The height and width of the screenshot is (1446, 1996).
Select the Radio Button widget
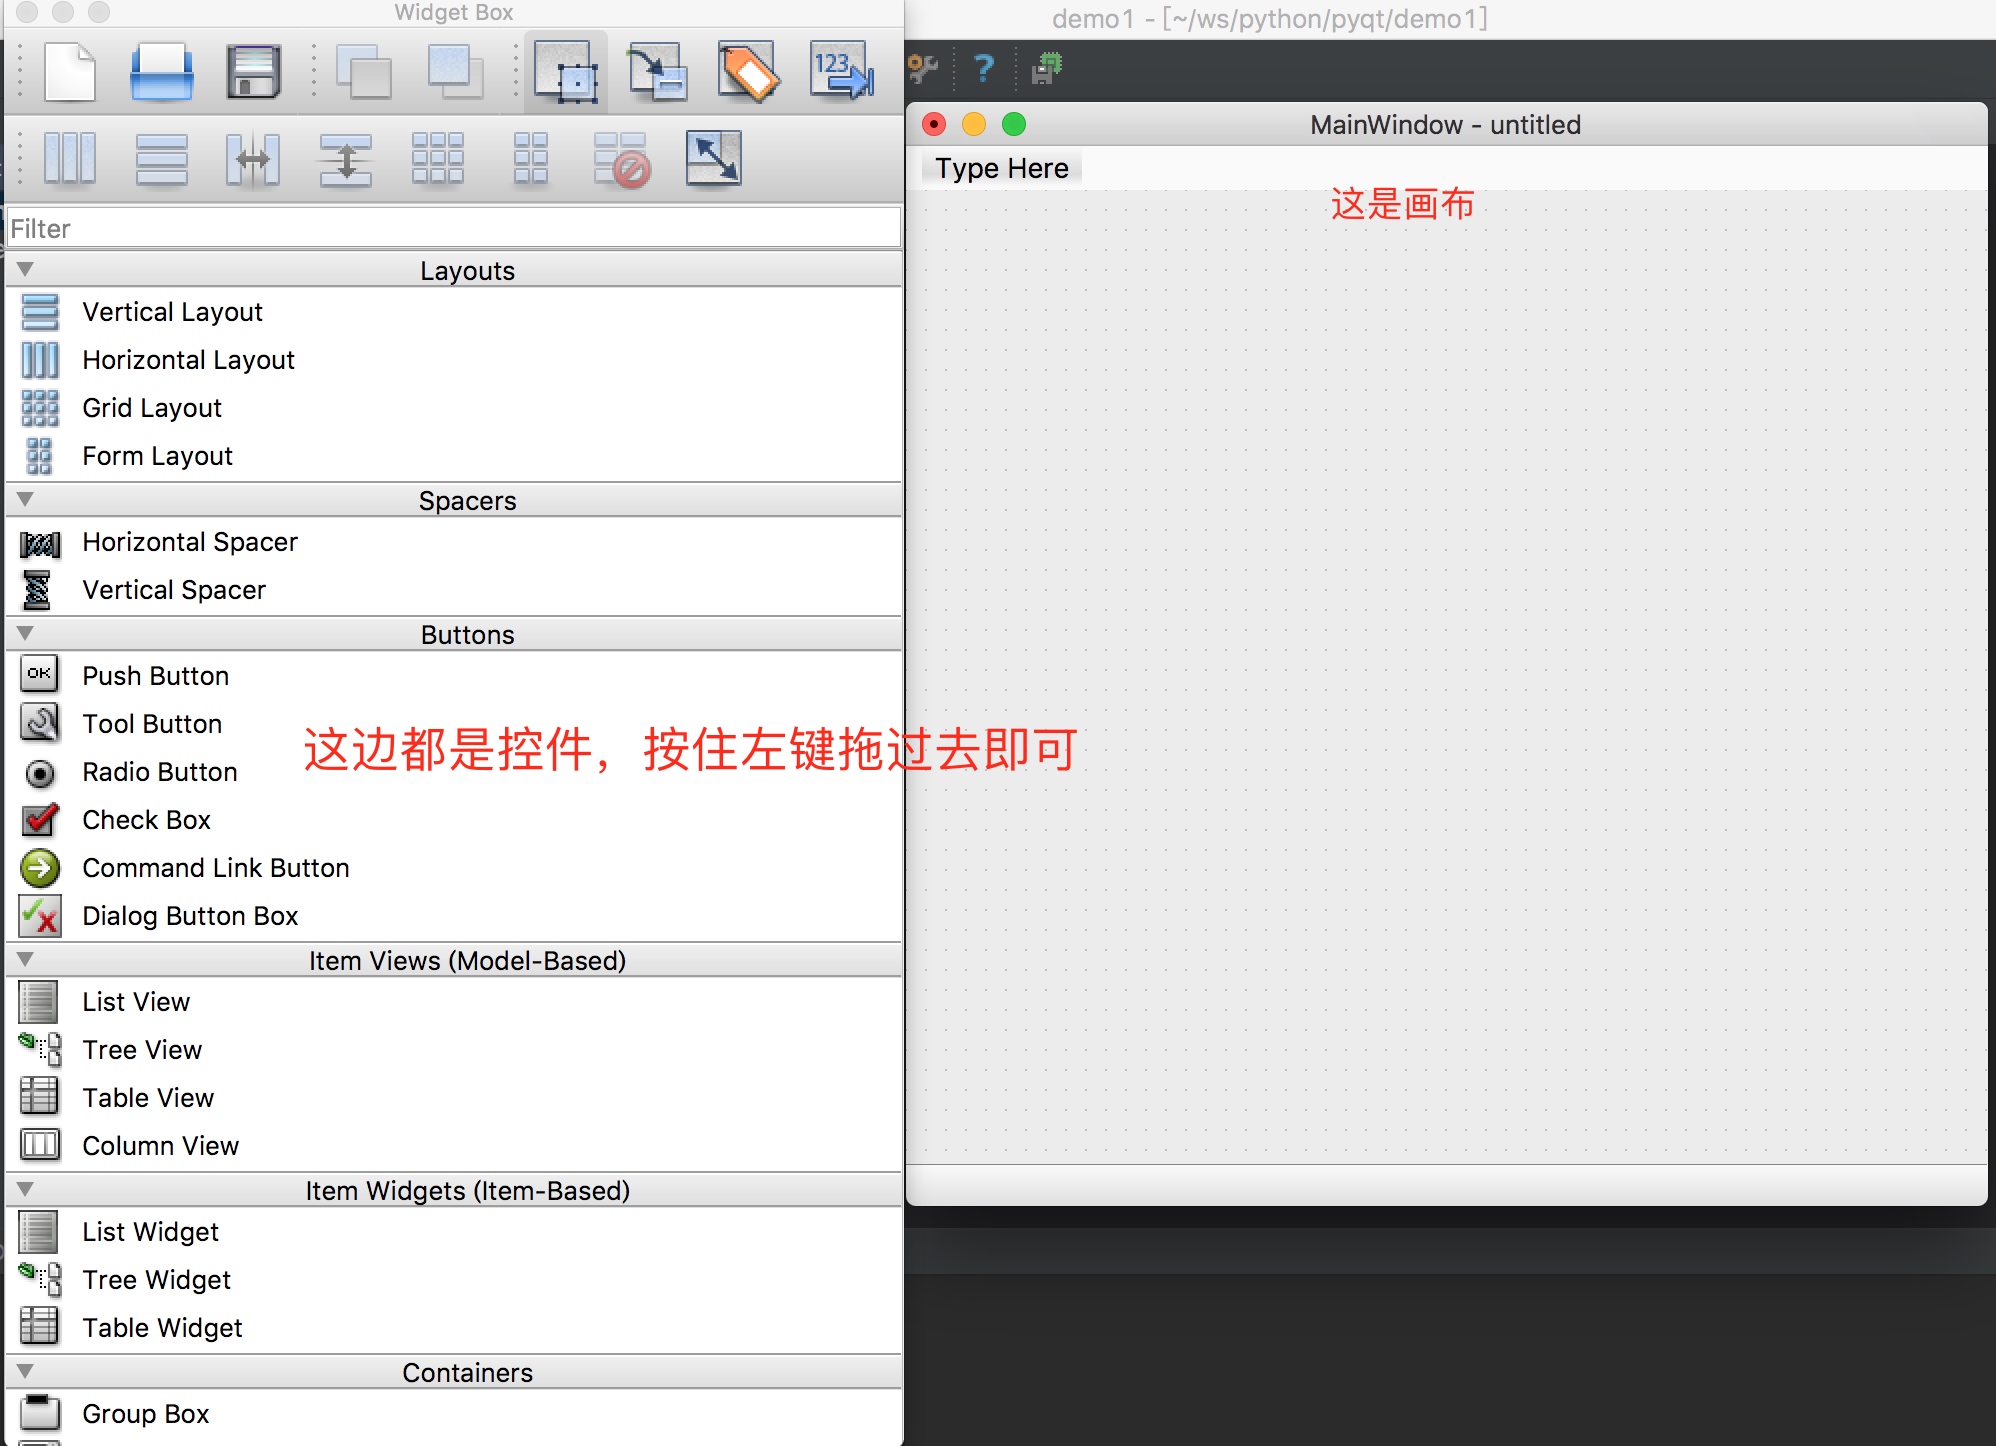160,772
